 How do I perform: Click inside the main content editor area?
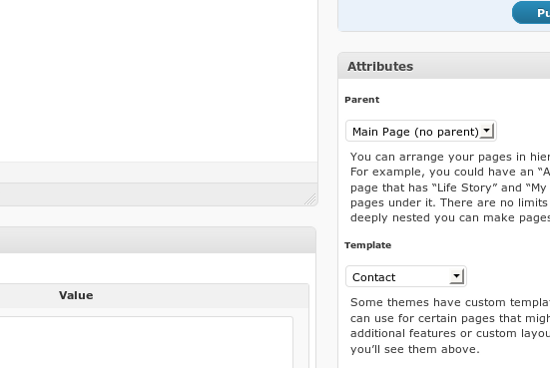click(158, 81)
